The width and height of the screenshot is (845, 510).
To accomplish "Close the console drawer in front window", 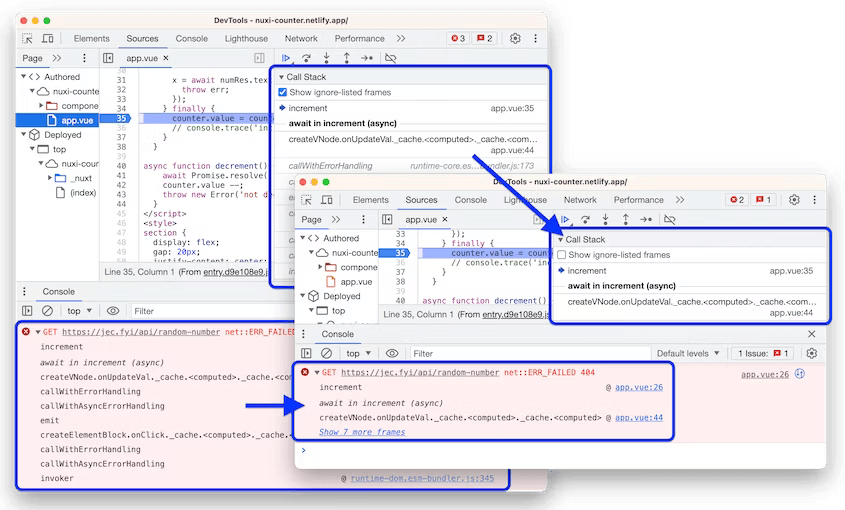I will (812, 334).
